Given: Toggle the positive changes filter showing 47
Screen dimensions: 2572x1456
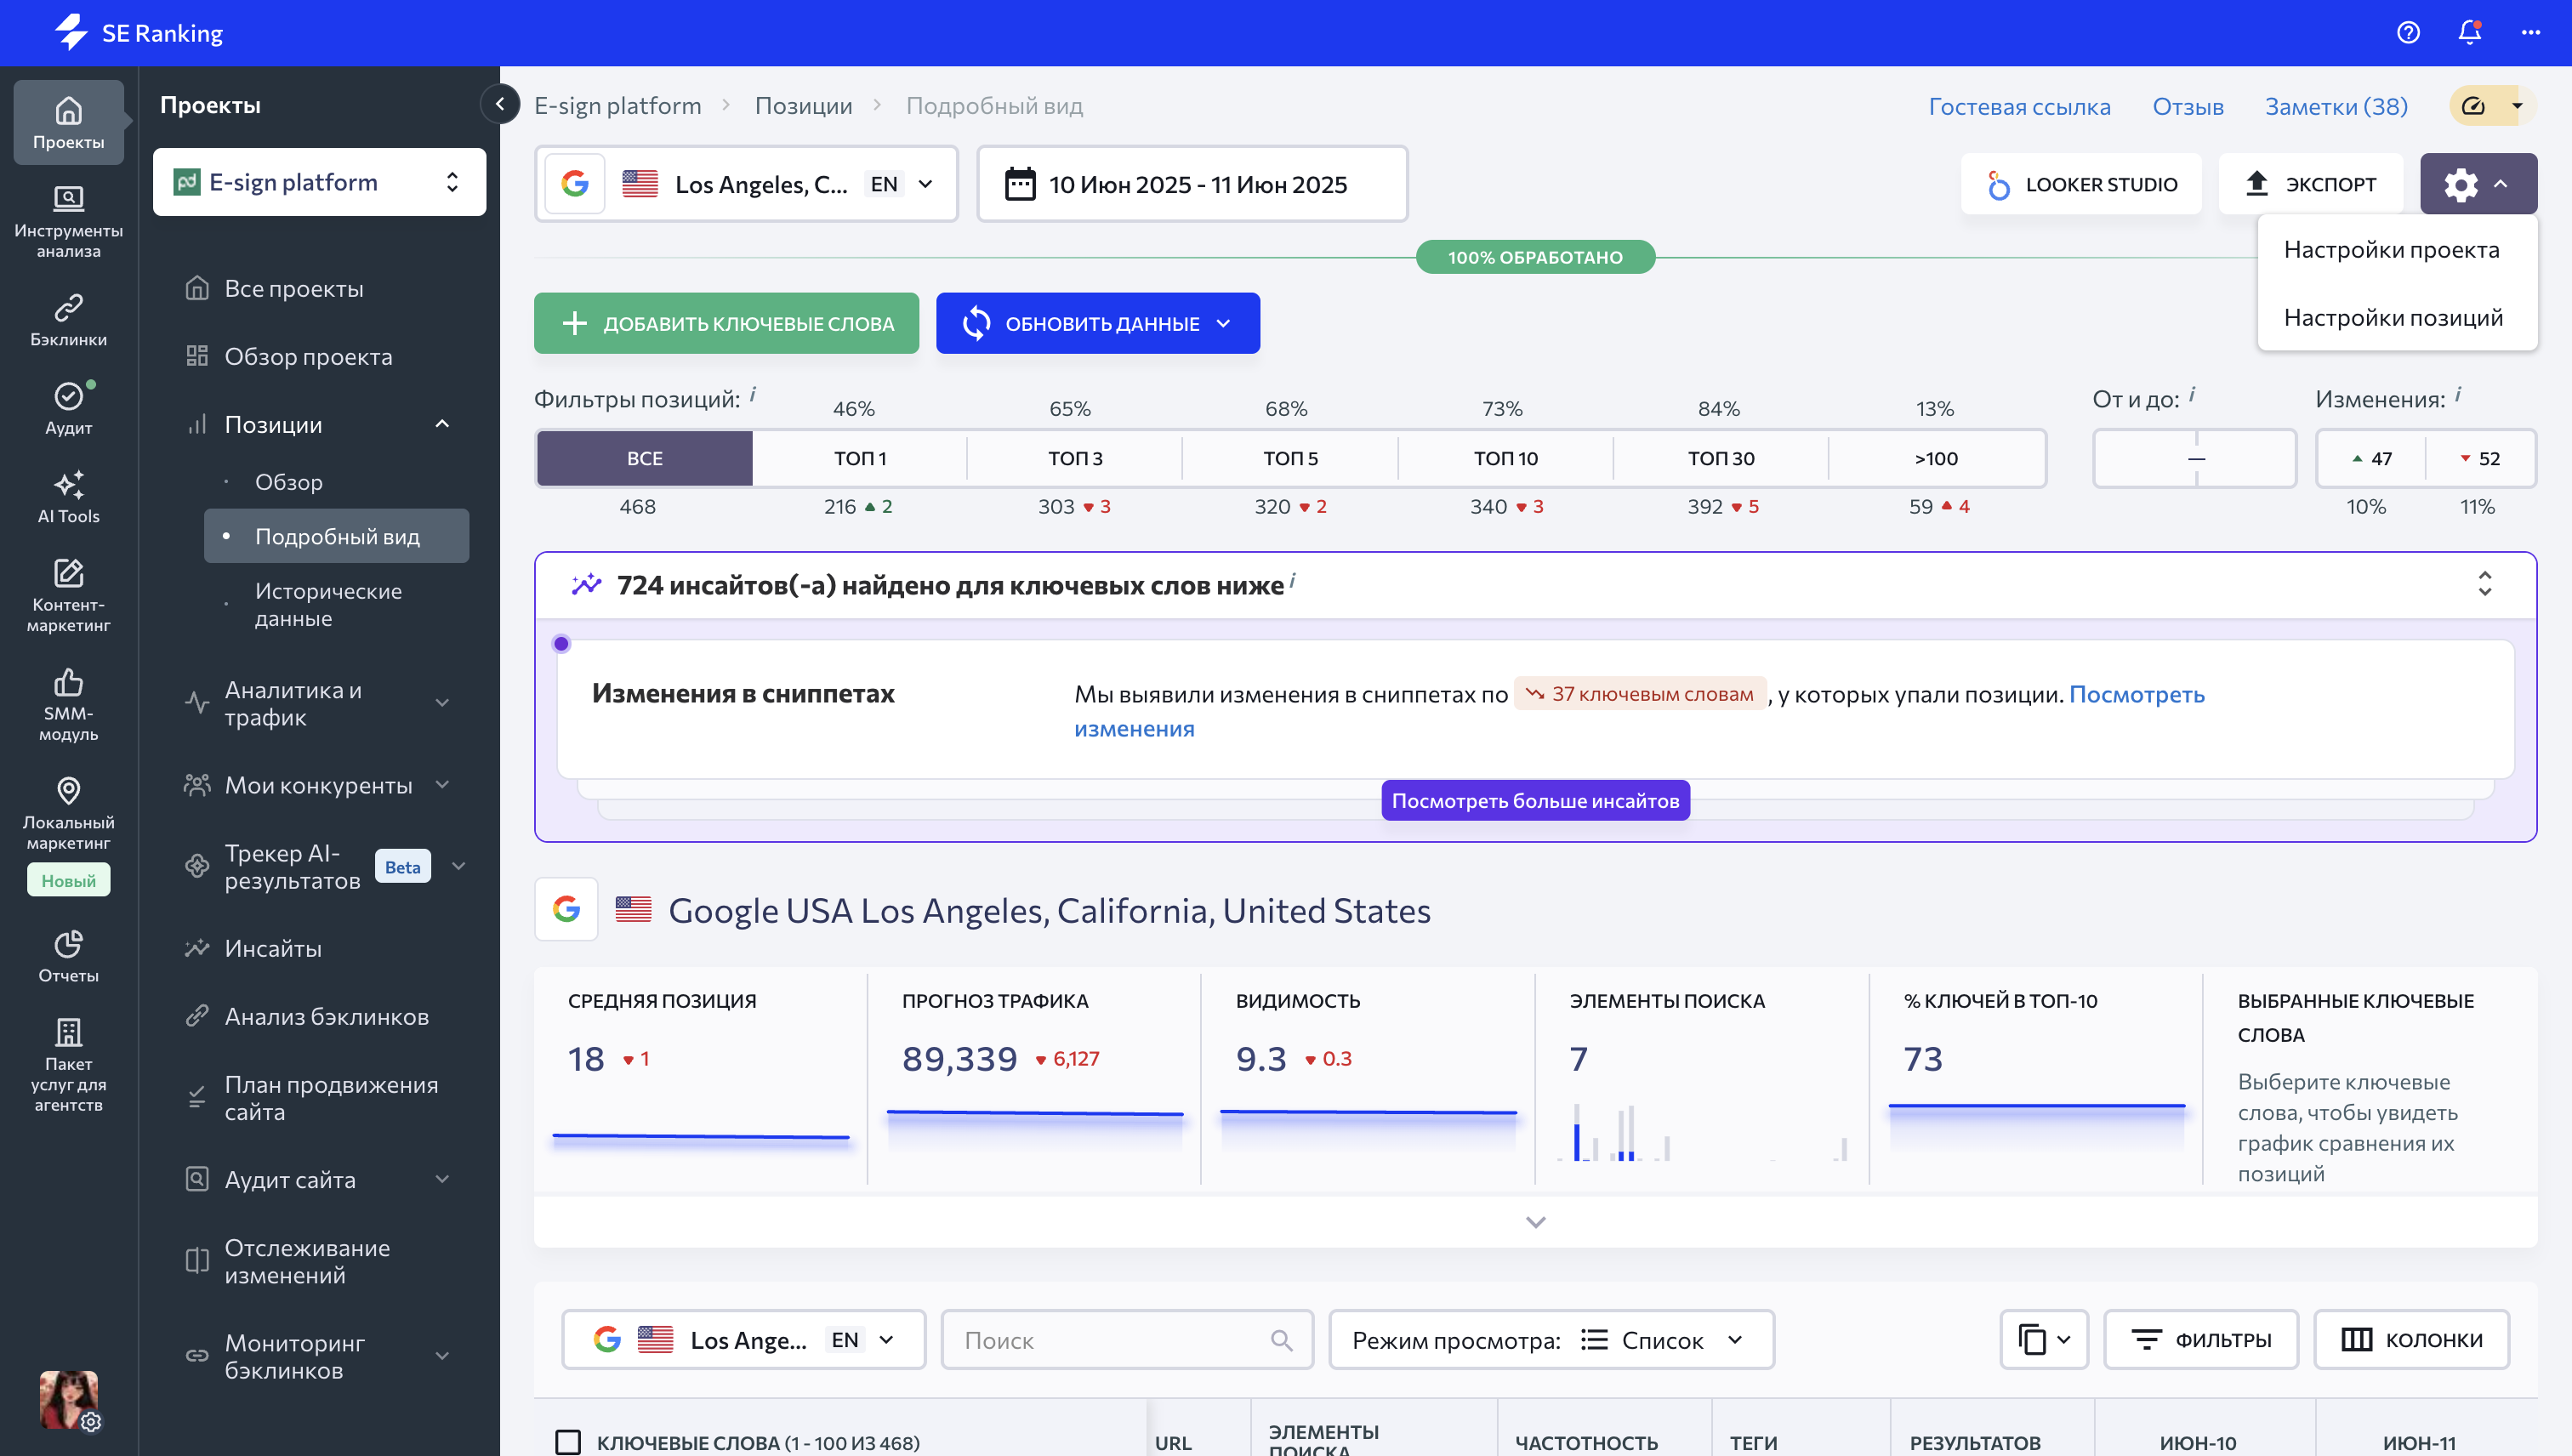Looking at the screenshot, I should 2371,458.
